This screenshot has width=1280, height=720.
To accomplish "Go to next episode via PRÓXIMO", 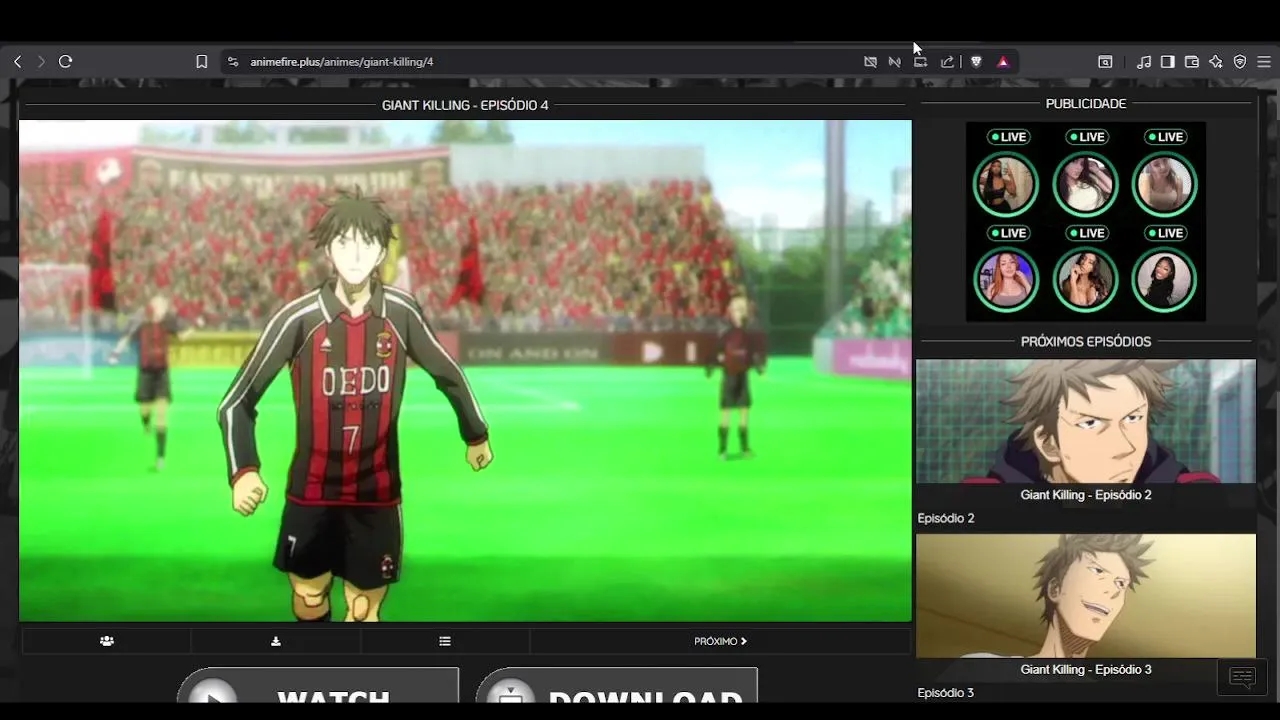I will pyautogui.click(x=721, y=641).
